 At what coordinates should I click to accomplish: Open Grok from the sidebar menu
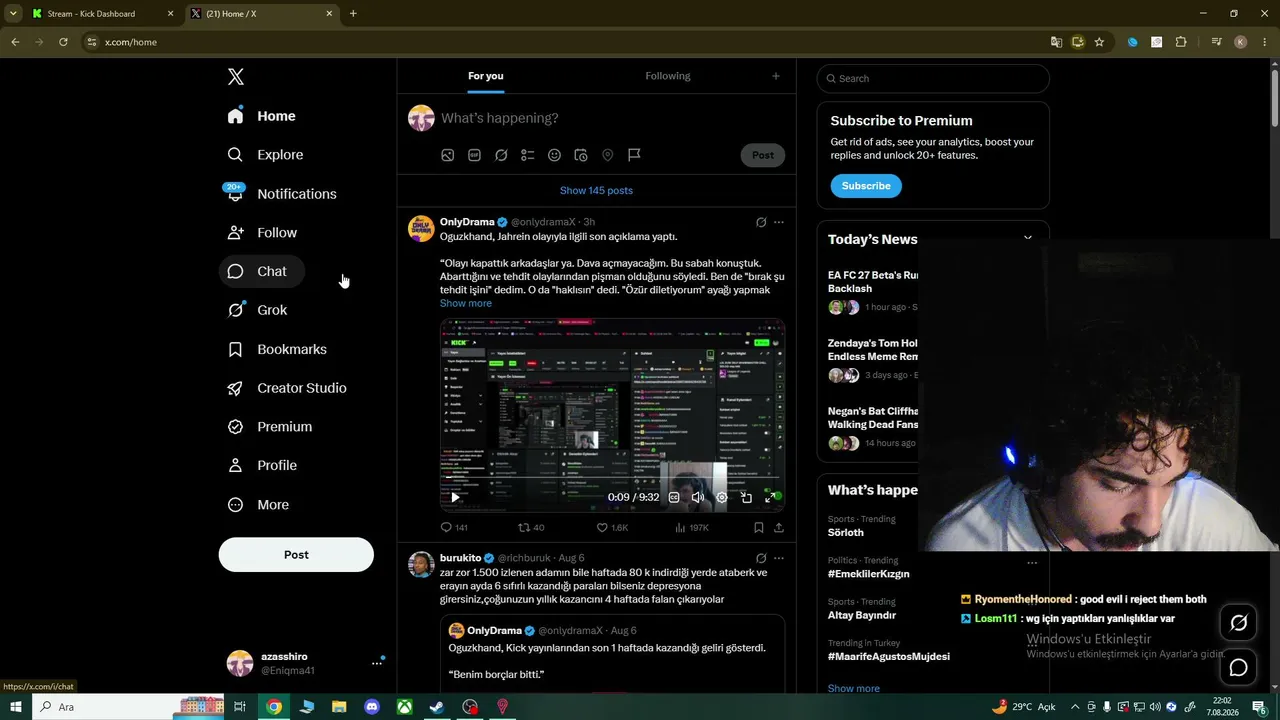click(258, 310)
